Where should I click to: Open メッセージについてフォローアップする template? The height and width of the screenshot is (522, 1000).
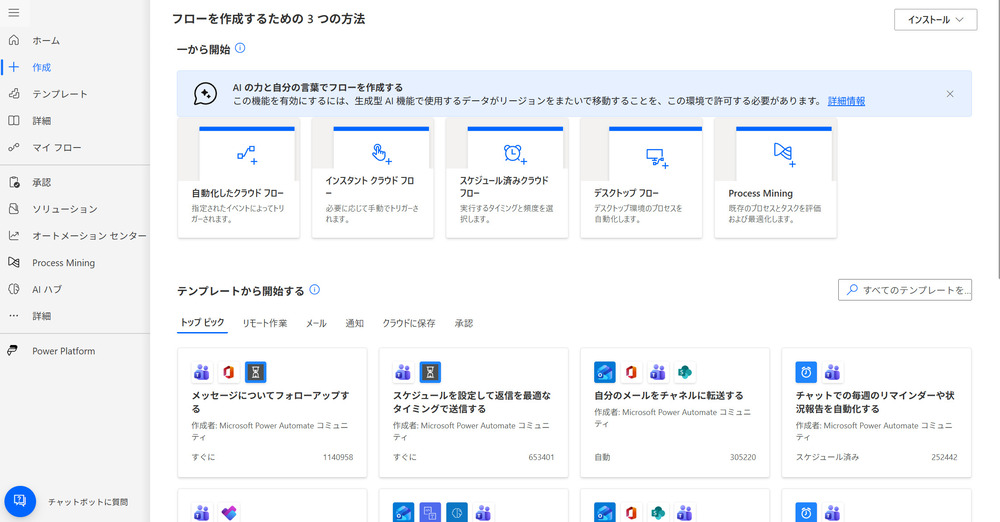click(272, 412)
